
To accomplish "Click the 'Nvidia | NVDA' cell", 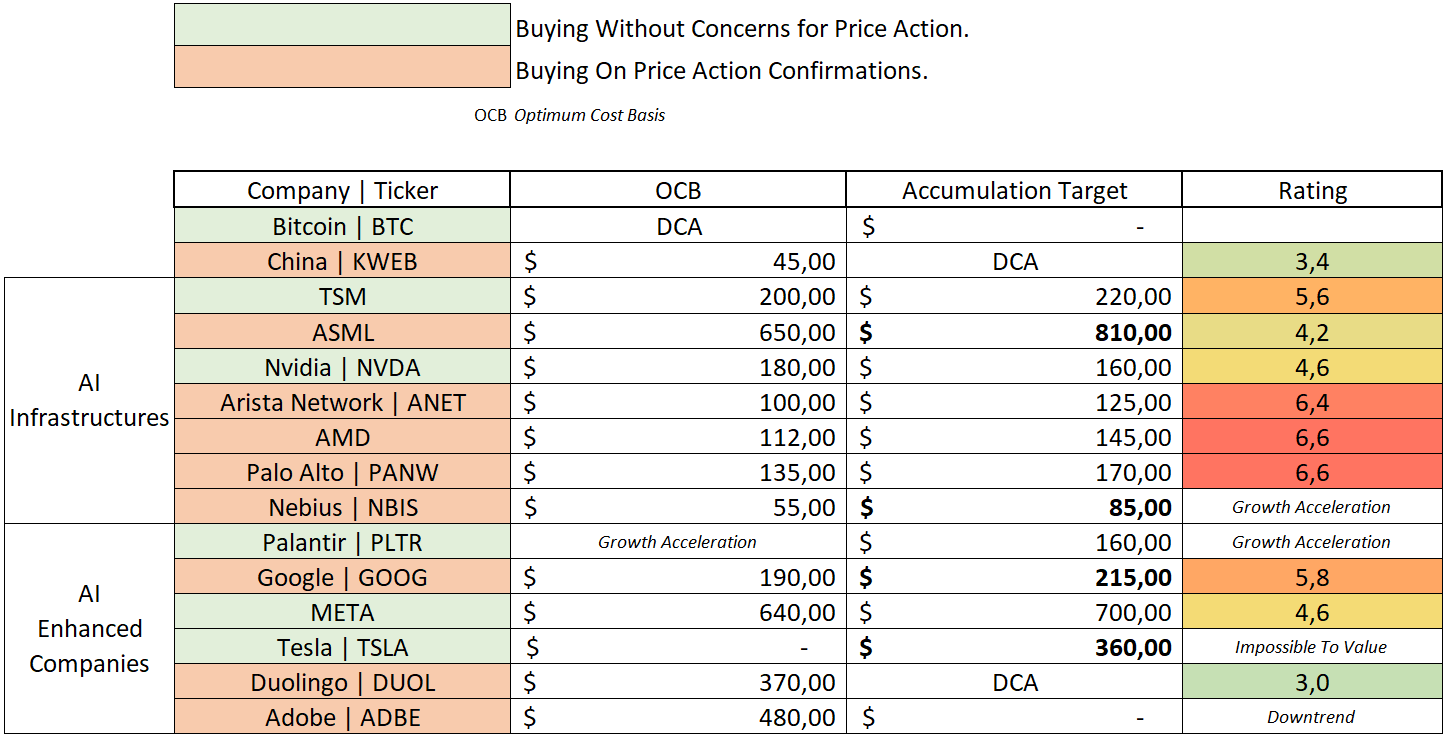I will (x=342, y=366).
